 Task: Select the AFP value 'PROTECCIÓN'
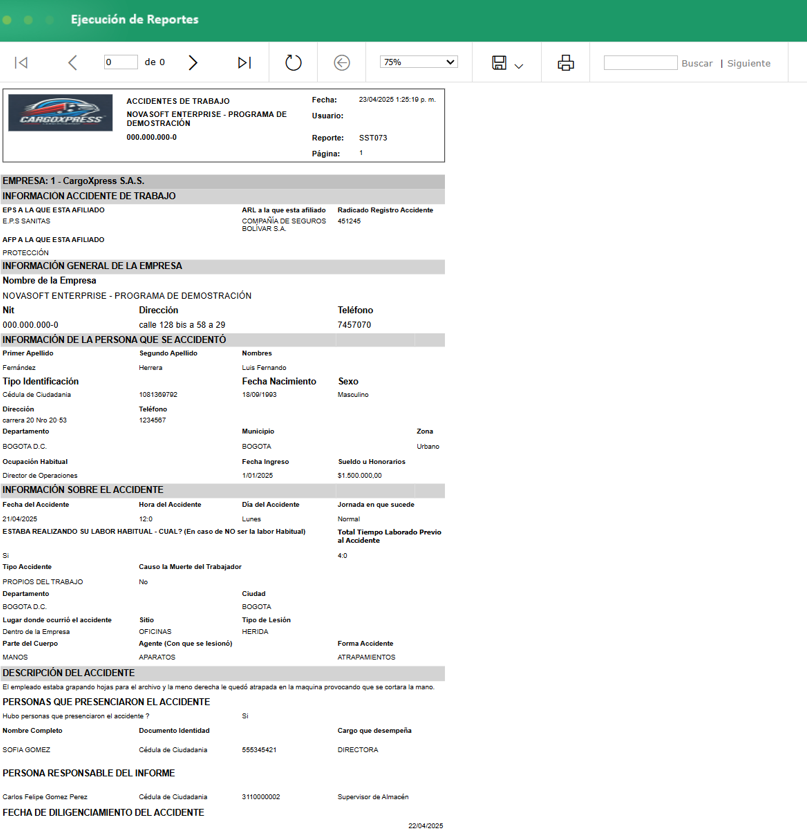(x=26, y=253)
